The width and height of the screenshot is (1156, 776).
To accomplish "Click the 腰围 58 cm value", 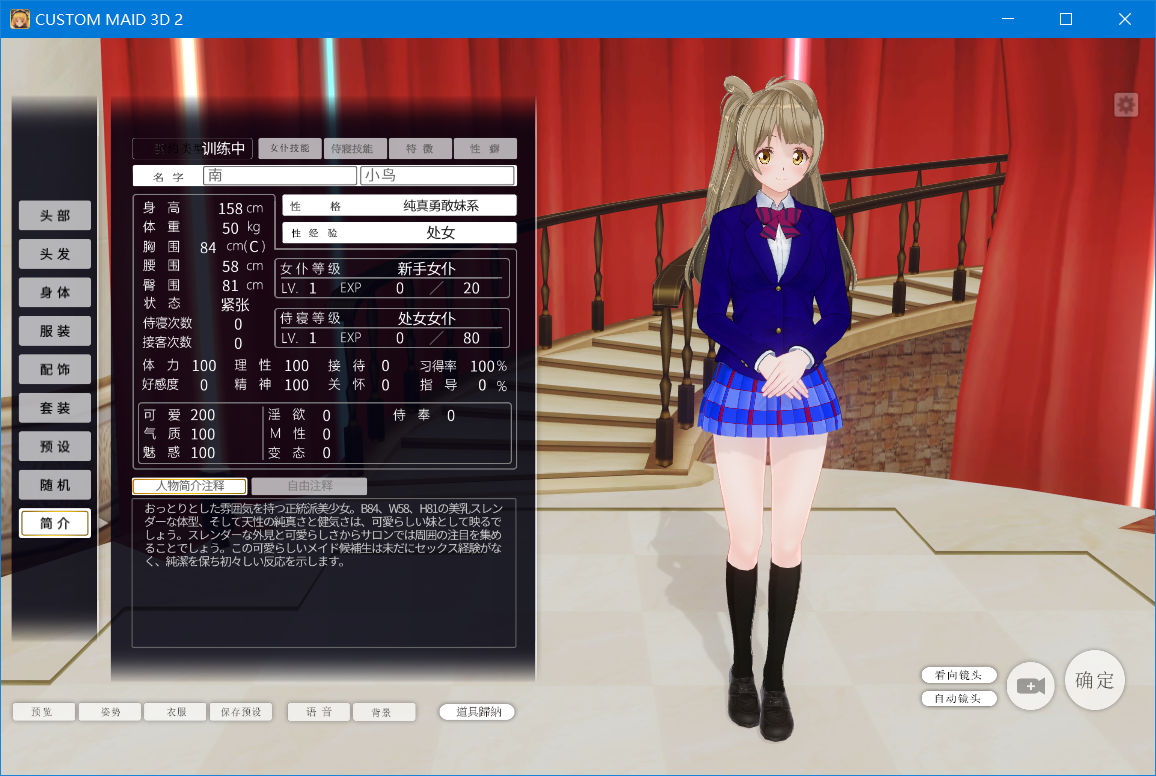I will click(x=243, y=266).
